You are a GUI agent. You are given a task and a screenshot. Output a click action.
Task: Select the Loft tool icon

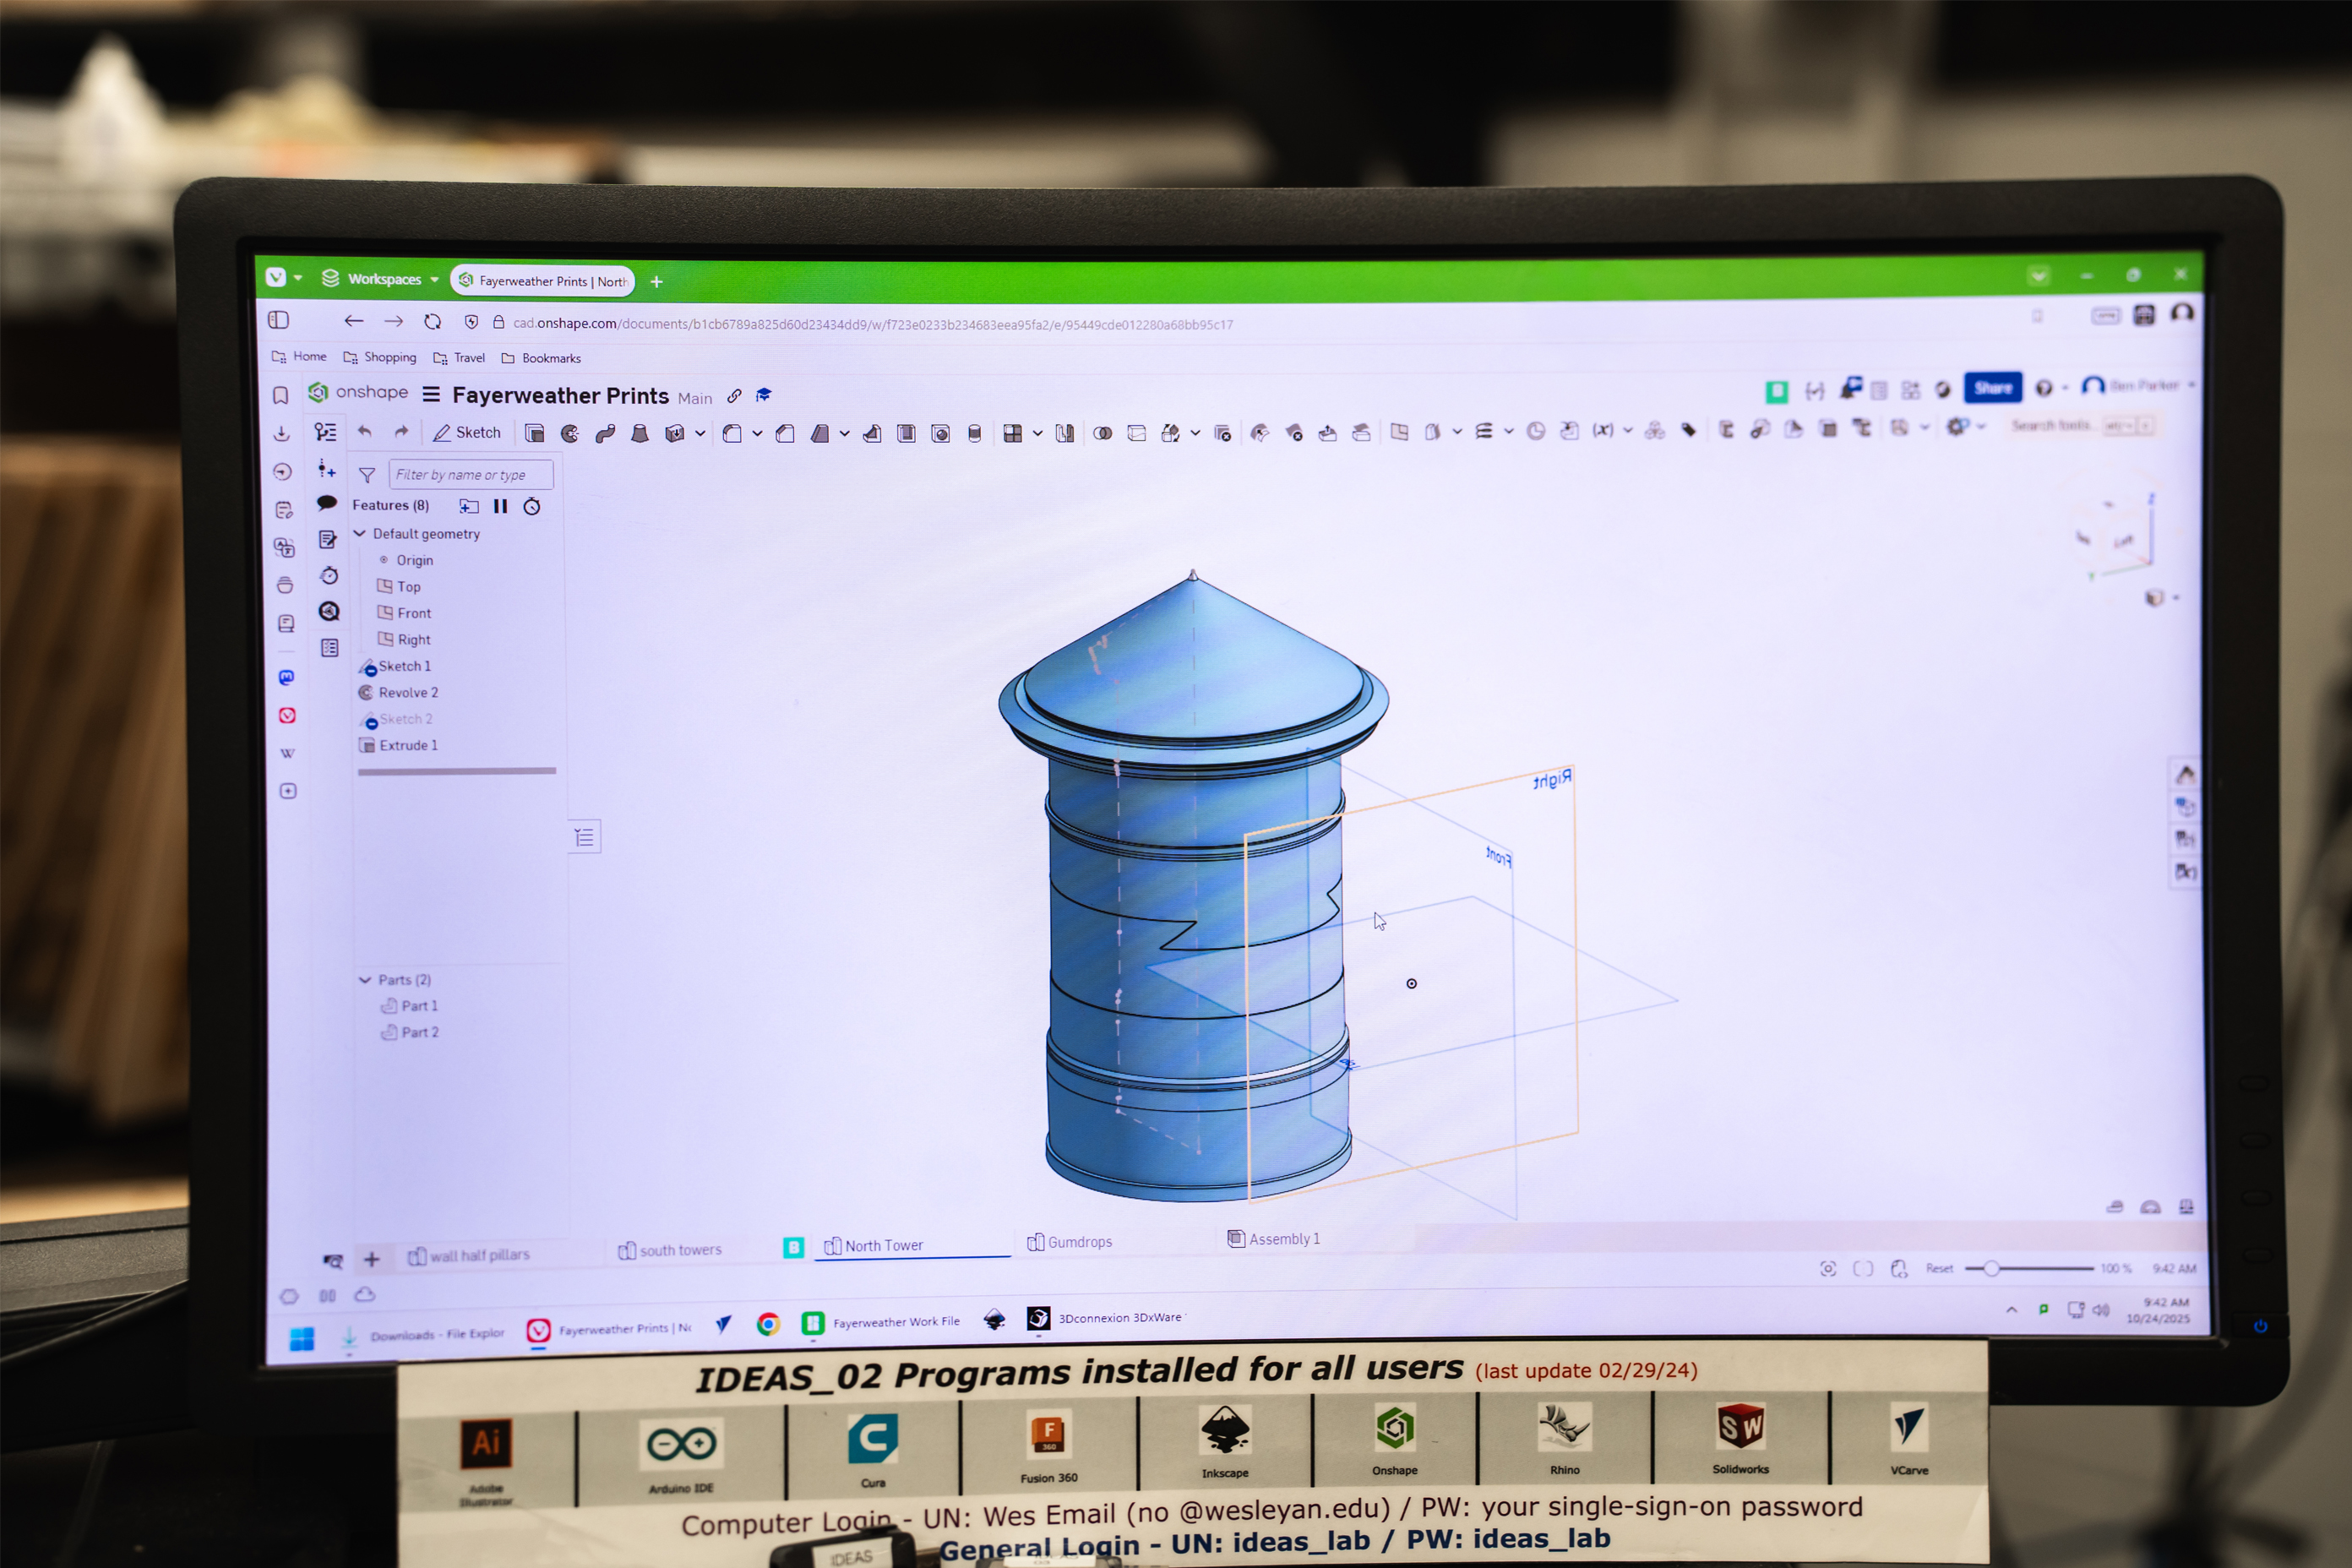[640, 433]
